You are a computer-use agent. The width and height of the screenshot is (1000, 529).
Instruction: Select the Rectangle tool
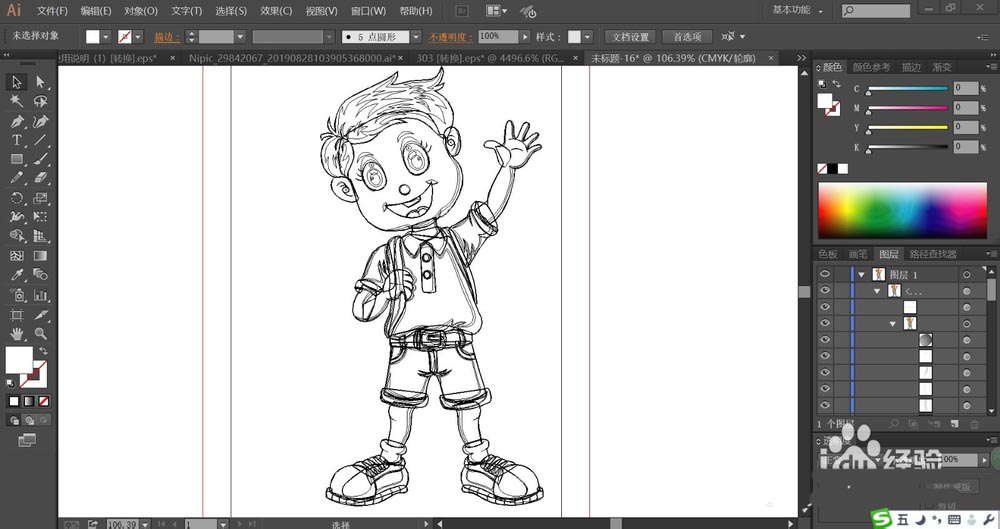coord(17,159)
